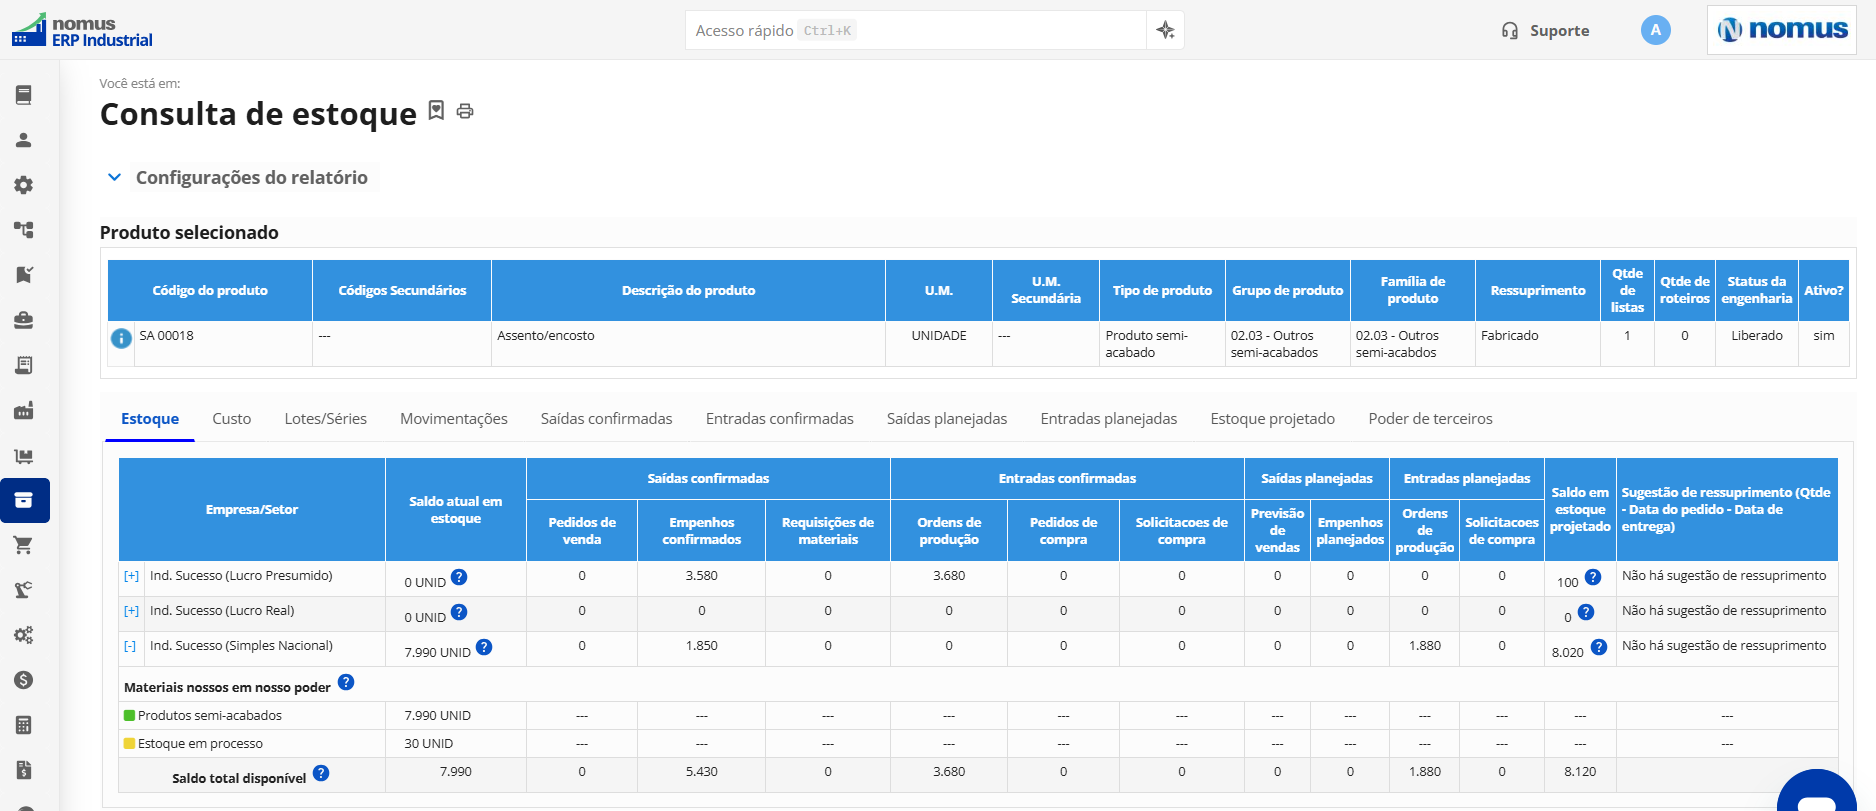Collapse Ind. Sucesso (Simples Nacional) row
1876x811 pixels.
[x=130, y=646]
